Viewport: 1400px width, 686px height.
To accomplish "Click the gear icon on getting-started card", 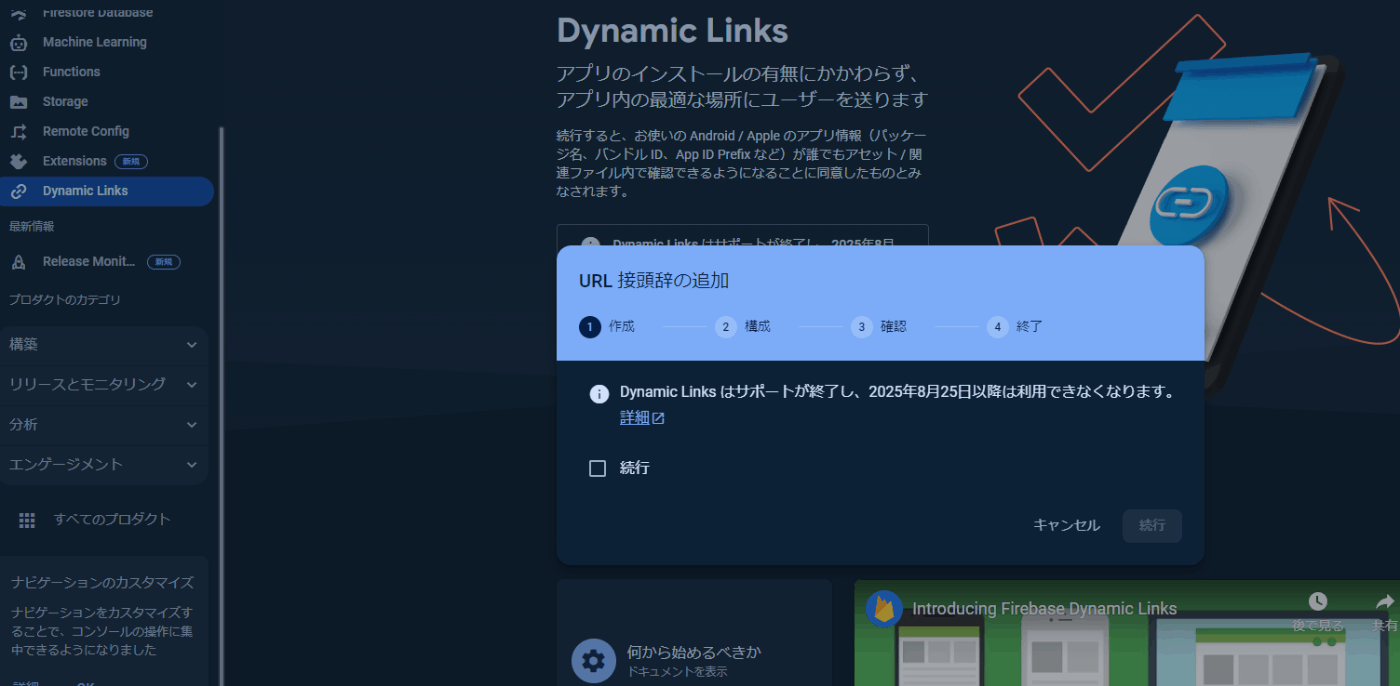I will (x=593, y=661).
